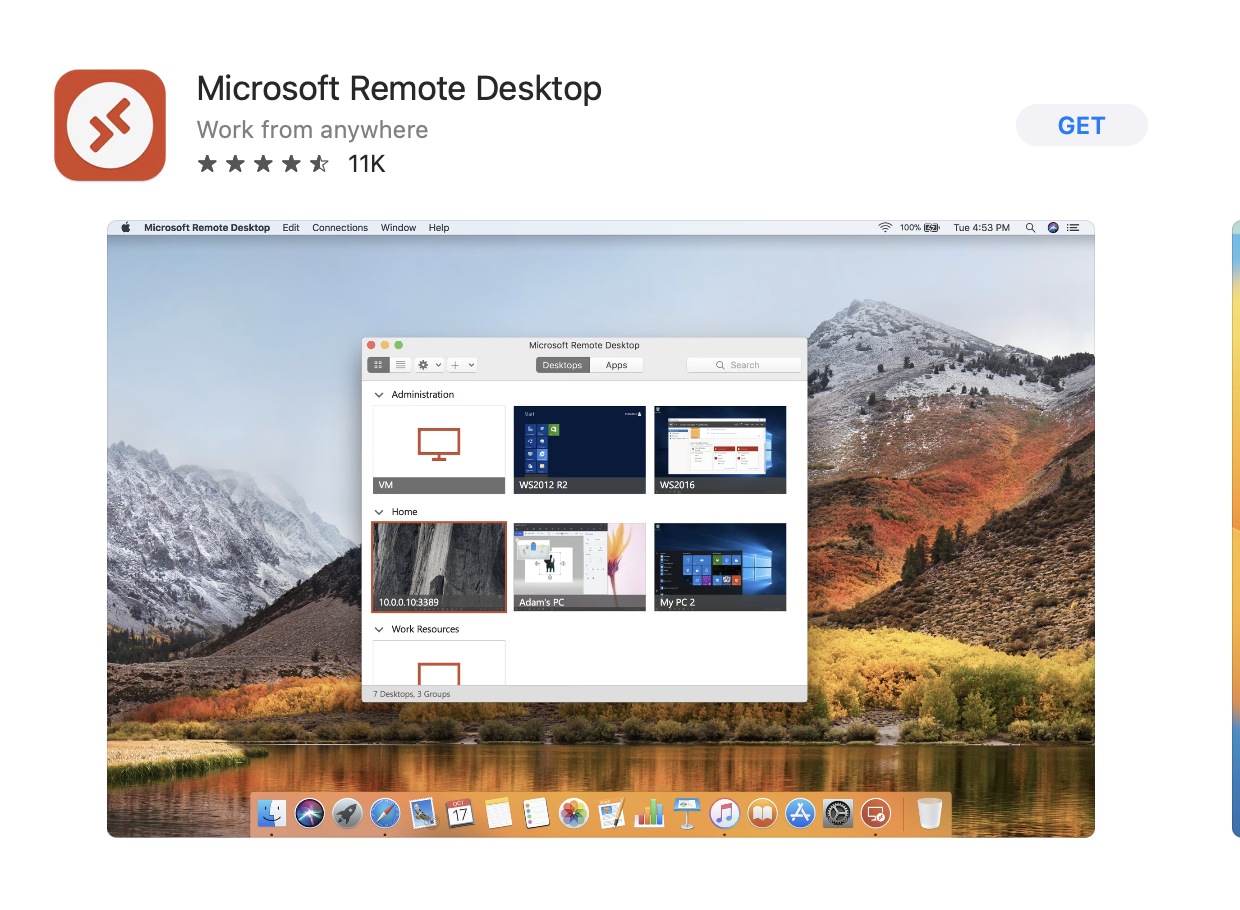Open Finder from the Dock
Viewport: 1240px width, 910px height.
[x=272, y=812]
